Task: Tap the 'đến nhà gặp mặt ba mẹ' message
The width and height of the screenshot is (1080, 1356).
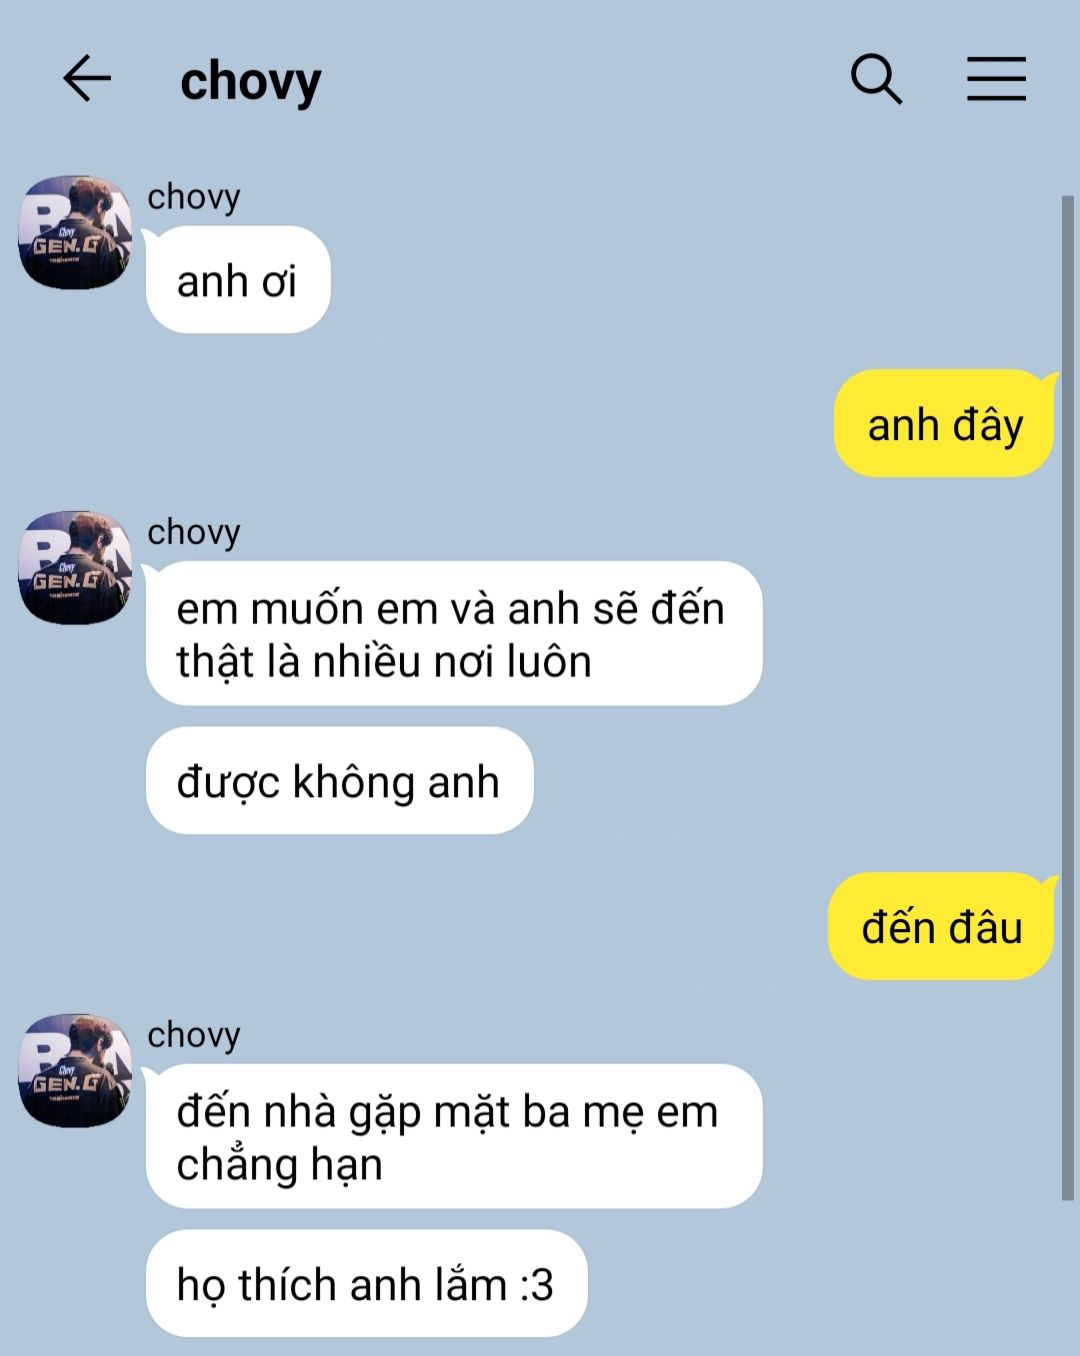Action: (x=454, y=1136)
